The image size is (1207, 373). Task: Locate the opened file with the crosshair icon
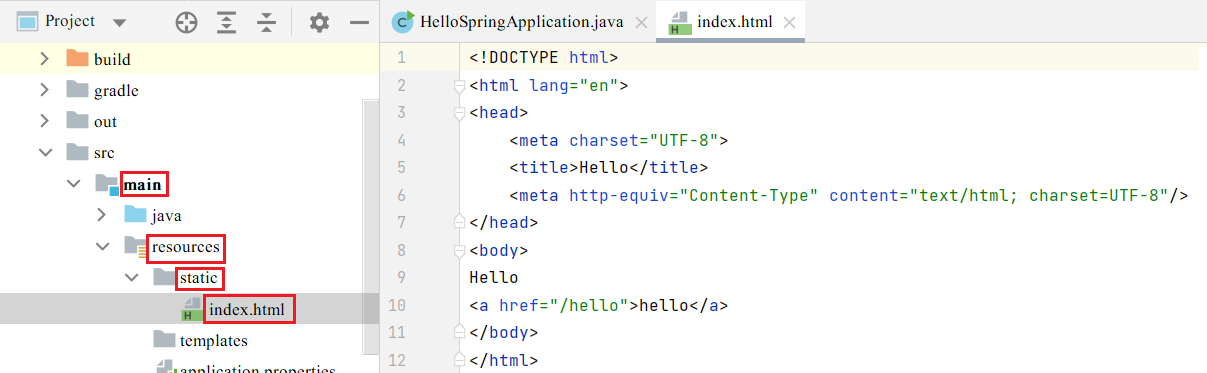pyautogui.click(x=186, y=22)
